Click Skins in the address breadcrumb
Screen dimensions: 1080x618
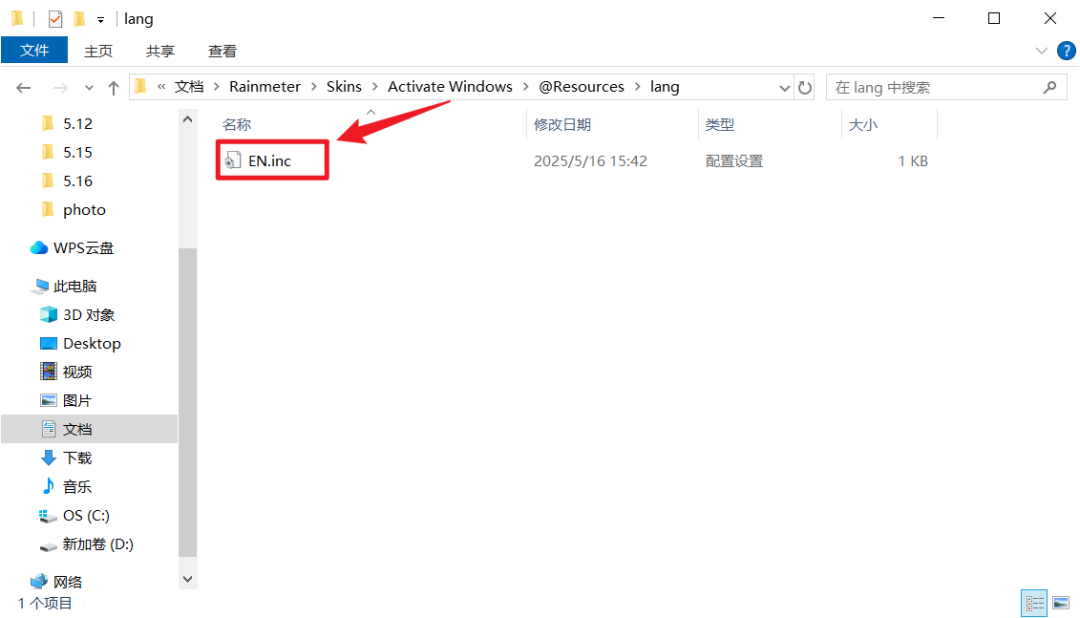point(344,87)
